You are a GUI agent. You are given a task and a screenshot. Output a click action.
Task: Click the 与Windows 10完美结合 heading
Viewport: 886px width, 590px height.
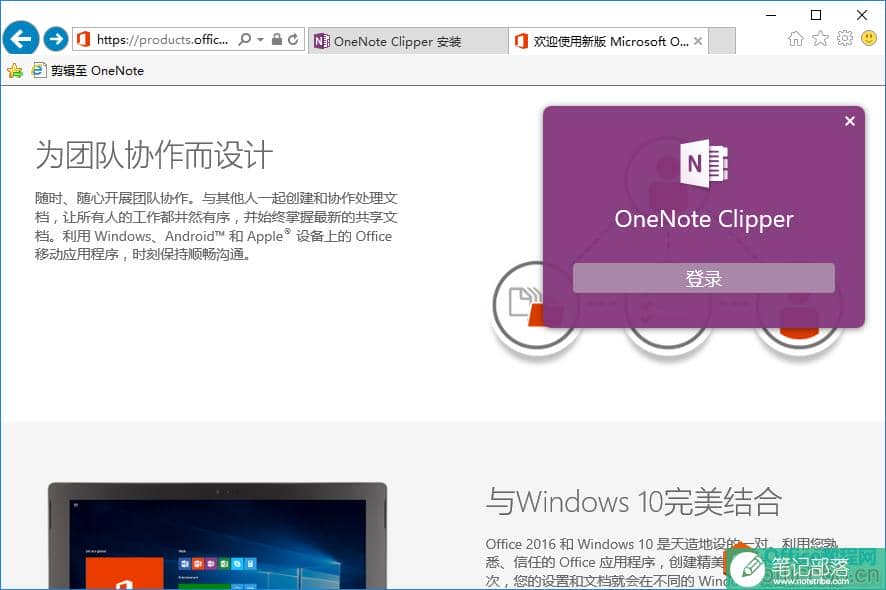633,502
